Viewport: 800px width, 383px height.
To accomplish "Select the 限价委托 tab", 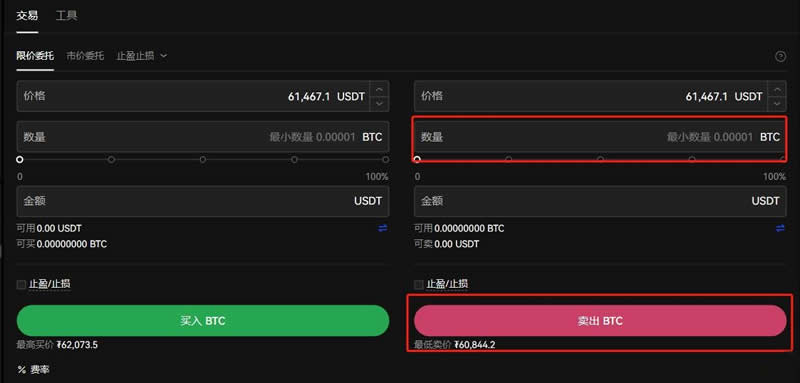I will pos(35,56).
